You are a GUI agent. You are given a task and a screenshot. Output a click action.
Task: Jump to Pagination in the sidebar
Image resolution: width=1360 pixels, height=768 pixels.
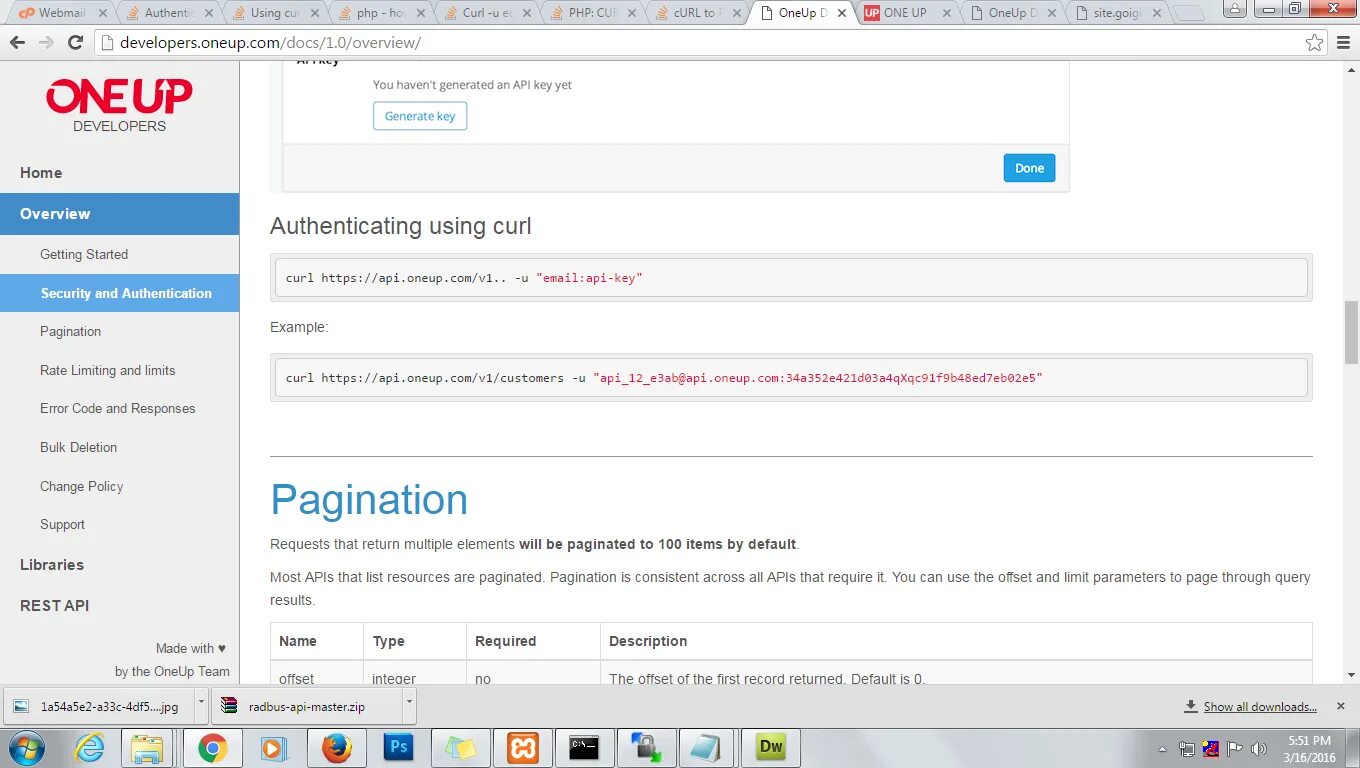coord(70,332)
